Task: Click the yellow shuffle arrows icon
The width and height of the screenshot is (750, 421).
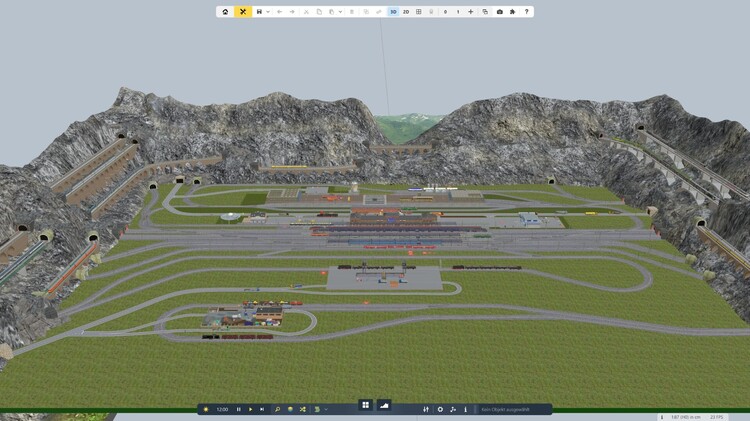Action: pyautogui.click(x=303, y=410)
